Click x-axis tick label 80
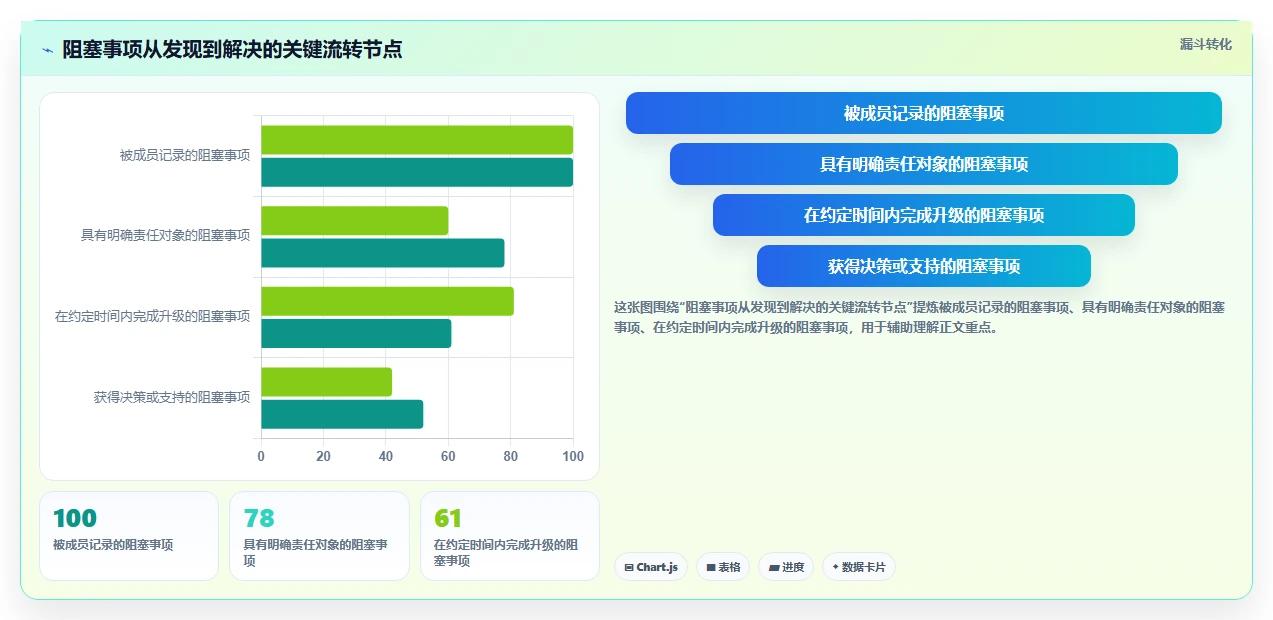Image resolution: width=1273 pixels, height=620 pixels. (x=511, y=456)
